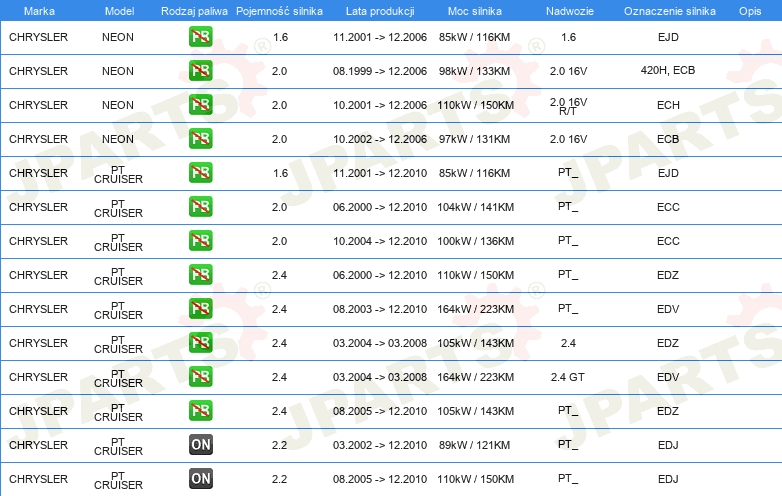Viewport: 782px width, 496px height.
Task: Click the ECH engine code cell
Action: (x=667, y=105)
